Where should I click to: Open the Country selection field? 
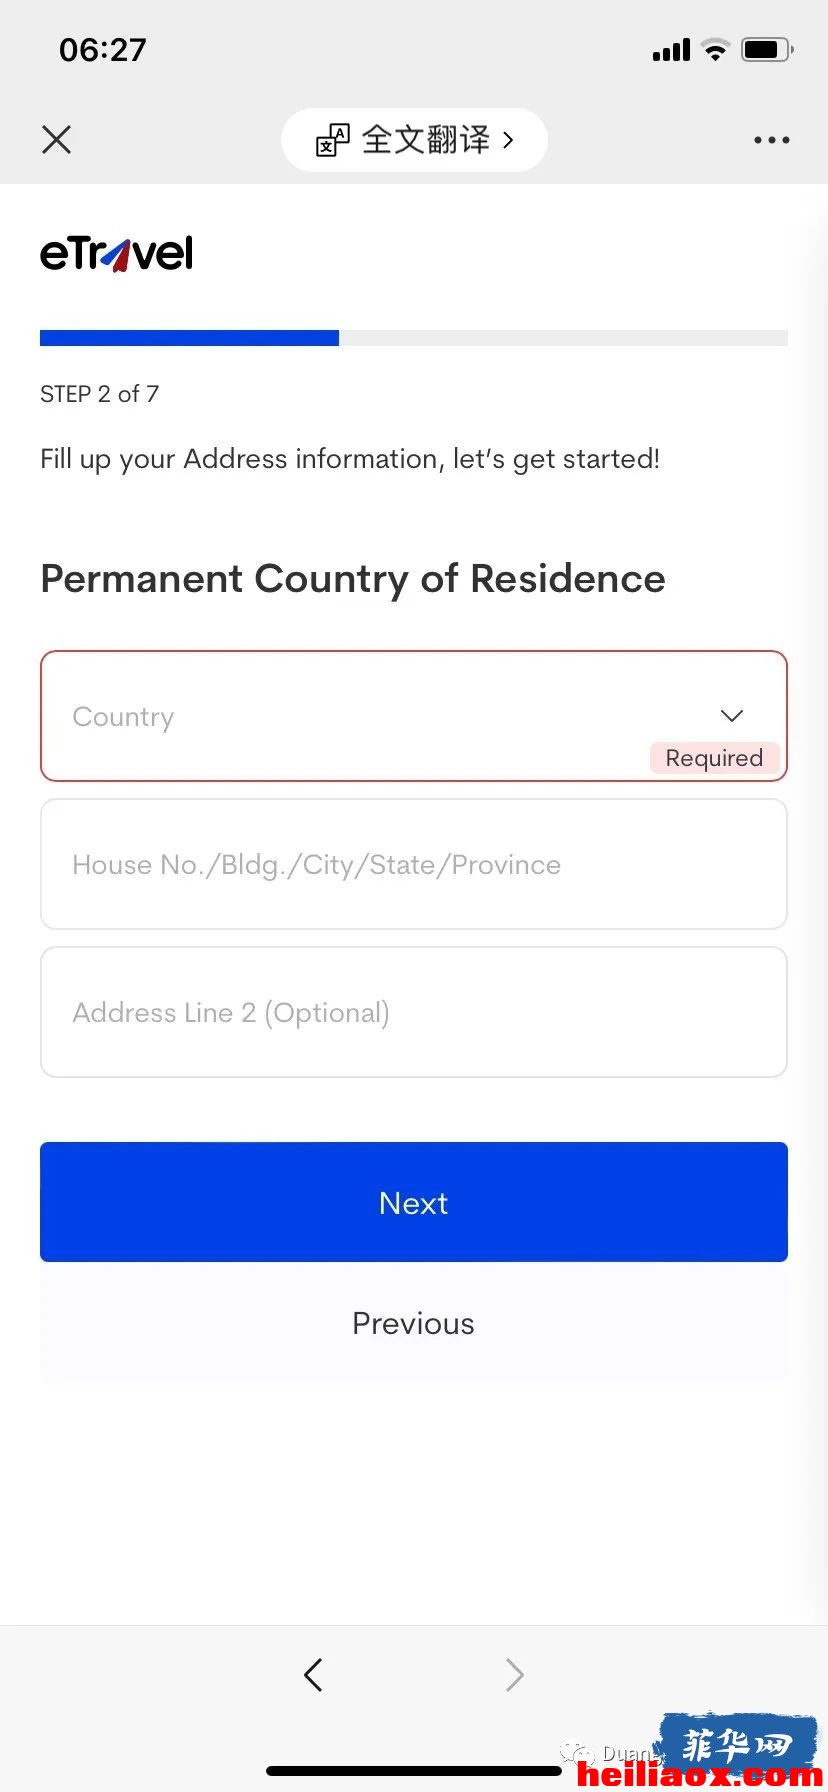point(414,716)
